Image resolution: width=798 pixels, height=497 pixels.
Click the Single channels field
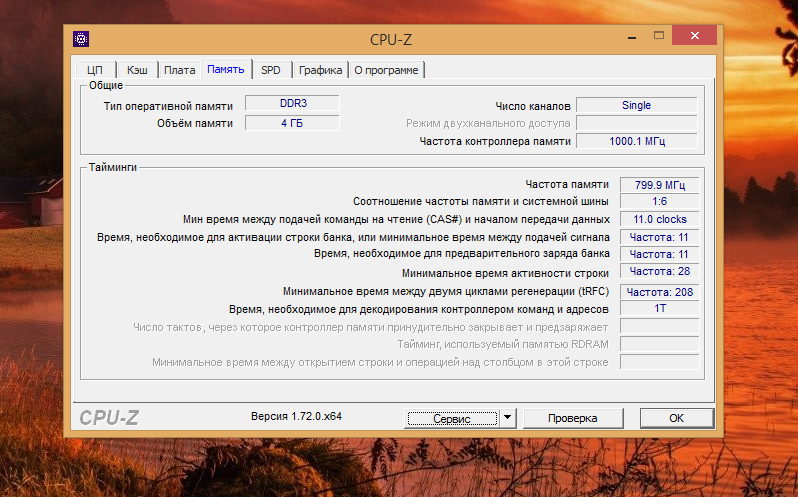coord(636,105)
